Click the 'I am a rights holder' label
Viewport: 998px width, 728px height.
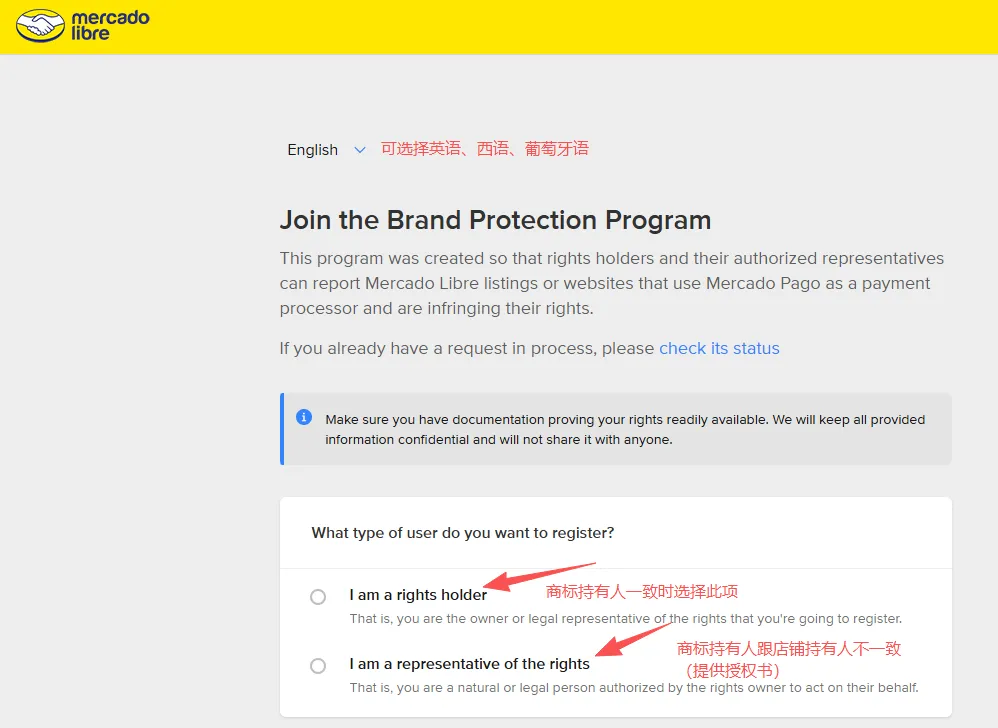[418, 595]
